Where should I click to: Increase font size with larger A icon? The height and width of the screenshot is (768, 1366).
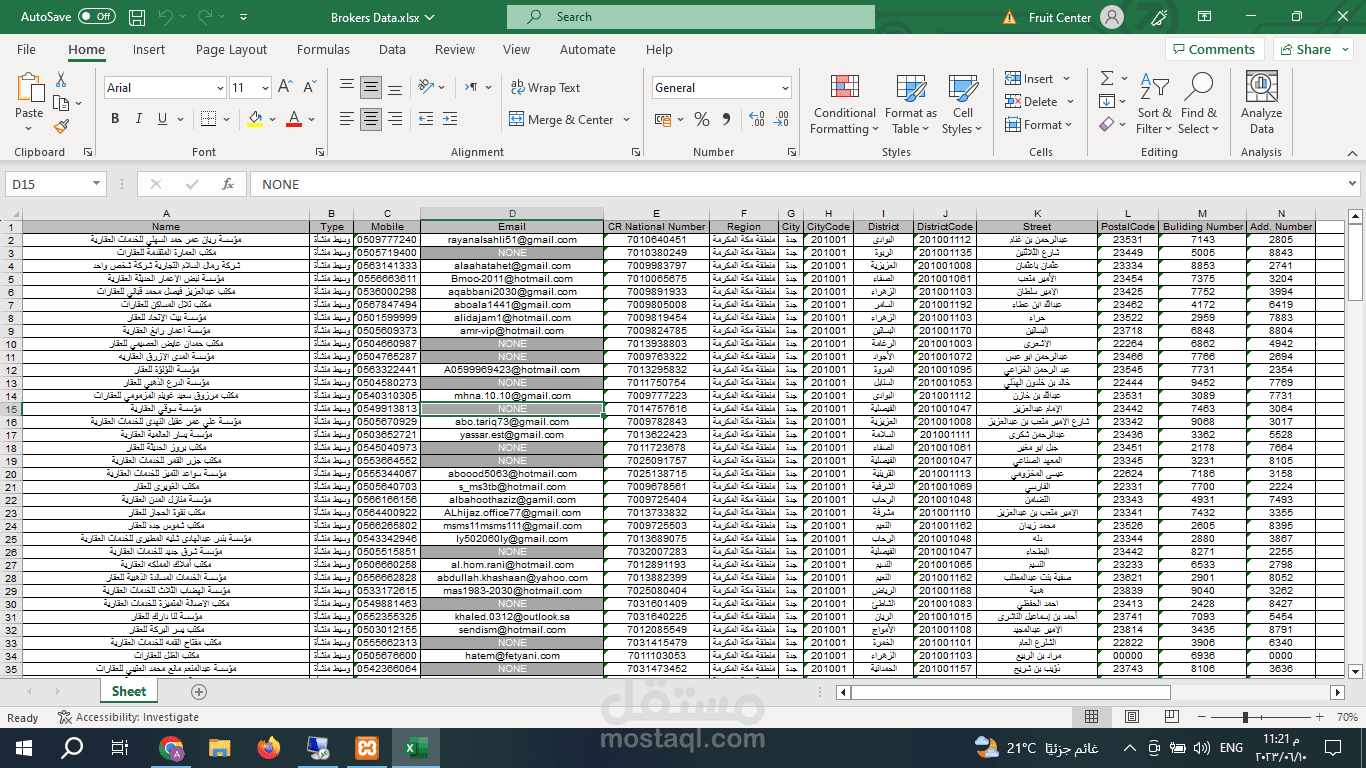click(x=285, y=87)
